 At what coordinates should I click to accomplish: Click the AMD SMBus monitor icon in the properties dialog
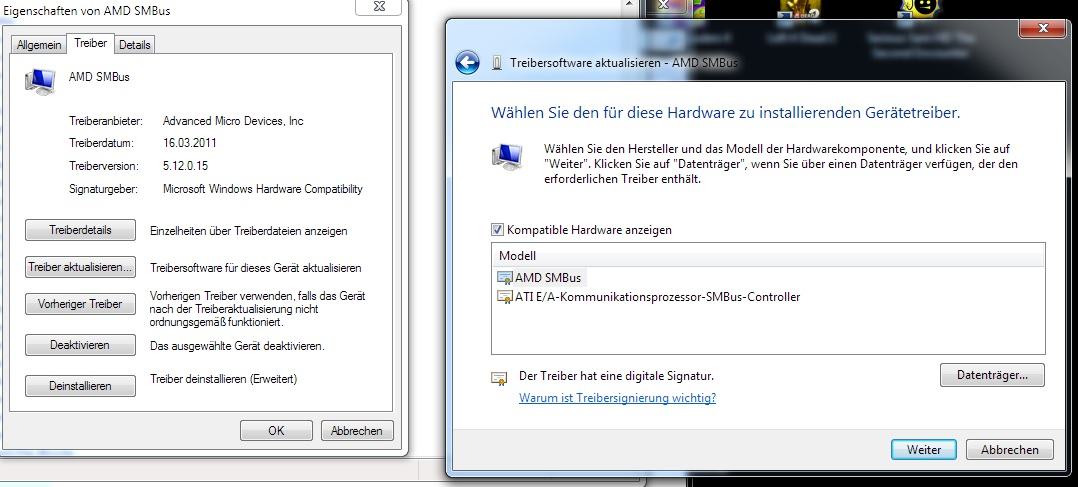[40, 81]
